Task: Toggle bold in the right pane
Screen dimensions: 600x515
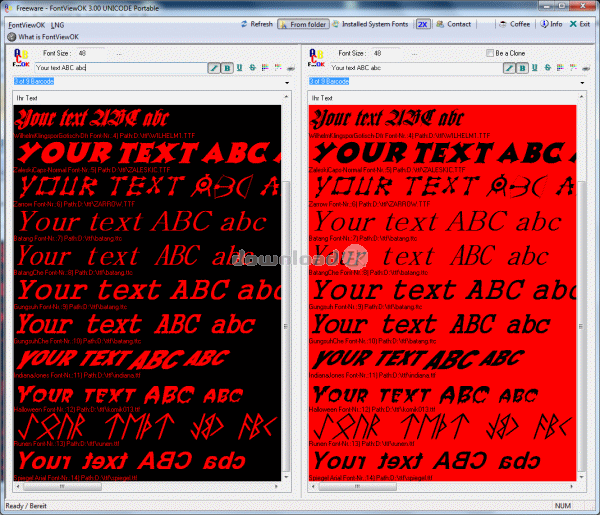Action: (522, 68)
